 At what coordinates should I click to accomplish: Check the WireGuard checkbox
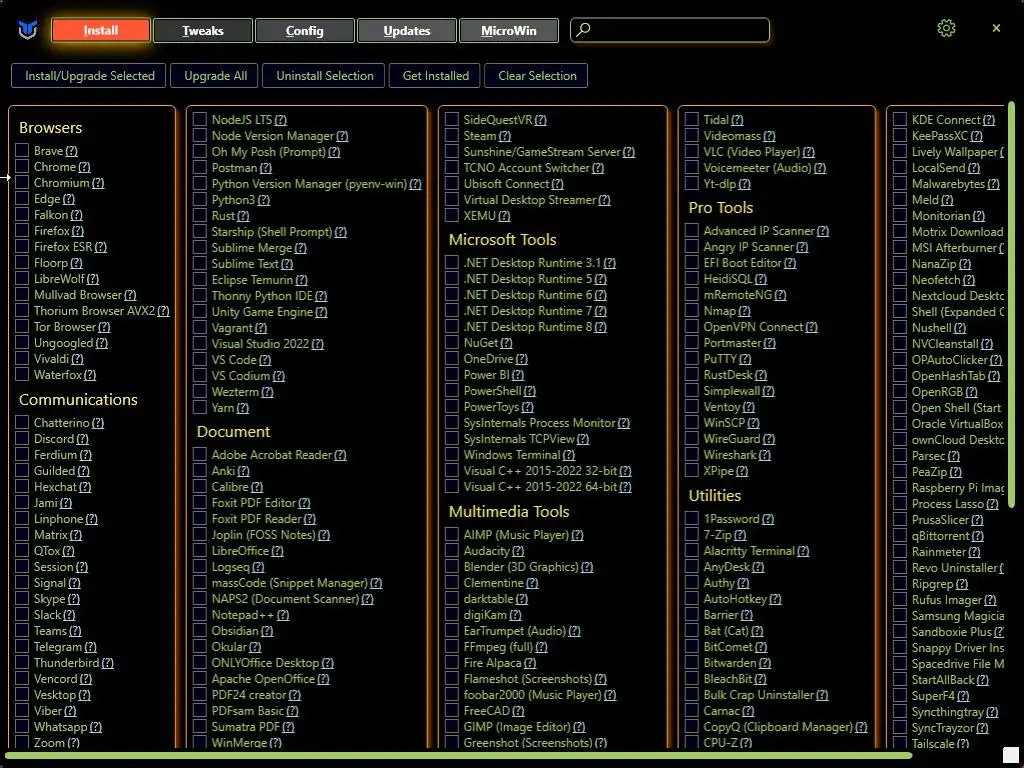point(692,439)
